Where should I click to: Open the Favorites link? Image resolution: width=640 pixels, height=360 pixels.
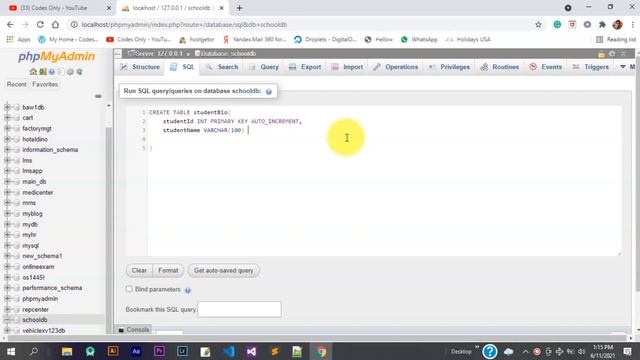[45, 84]
